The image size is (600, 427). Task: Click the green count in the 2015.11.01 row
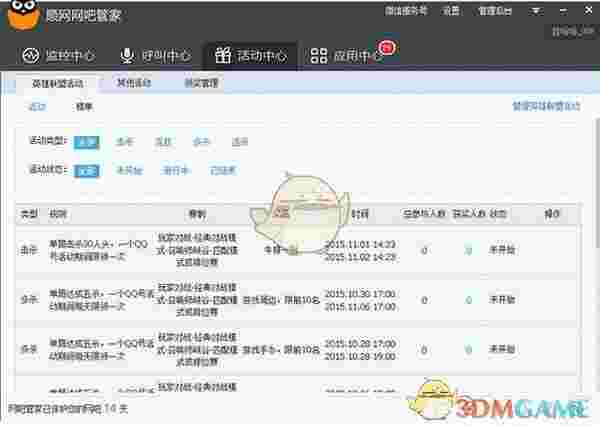pos(468,251)
